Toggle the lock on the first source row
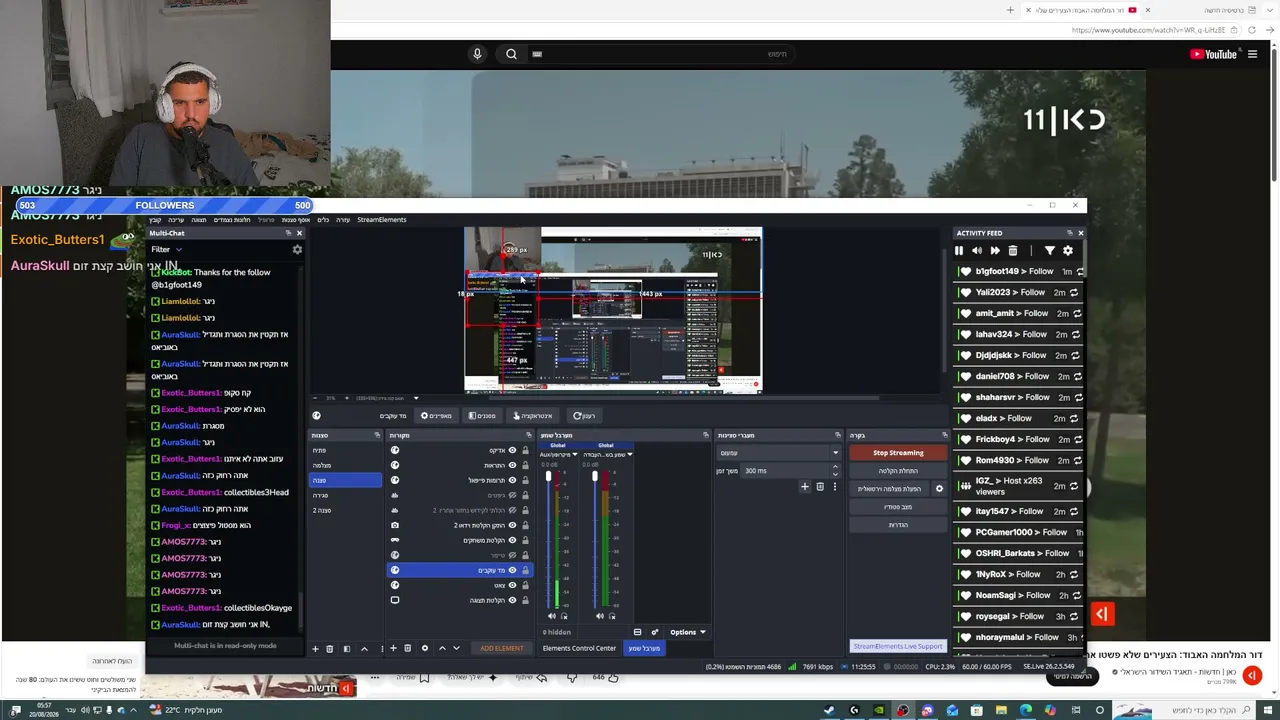Viewport: 1280px width, 720px height. click(x=525, y=450)
